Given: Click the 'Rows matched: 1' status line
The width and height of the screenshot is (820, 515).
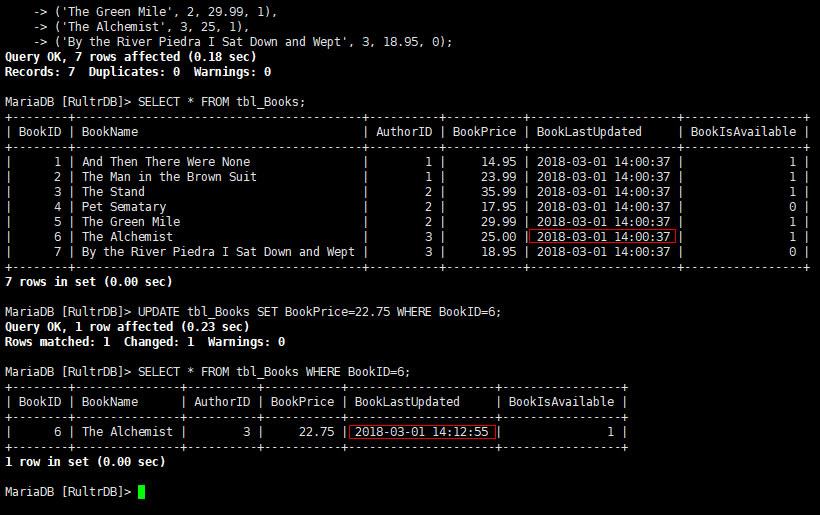Looking at the screenshot, I should 145,342.
